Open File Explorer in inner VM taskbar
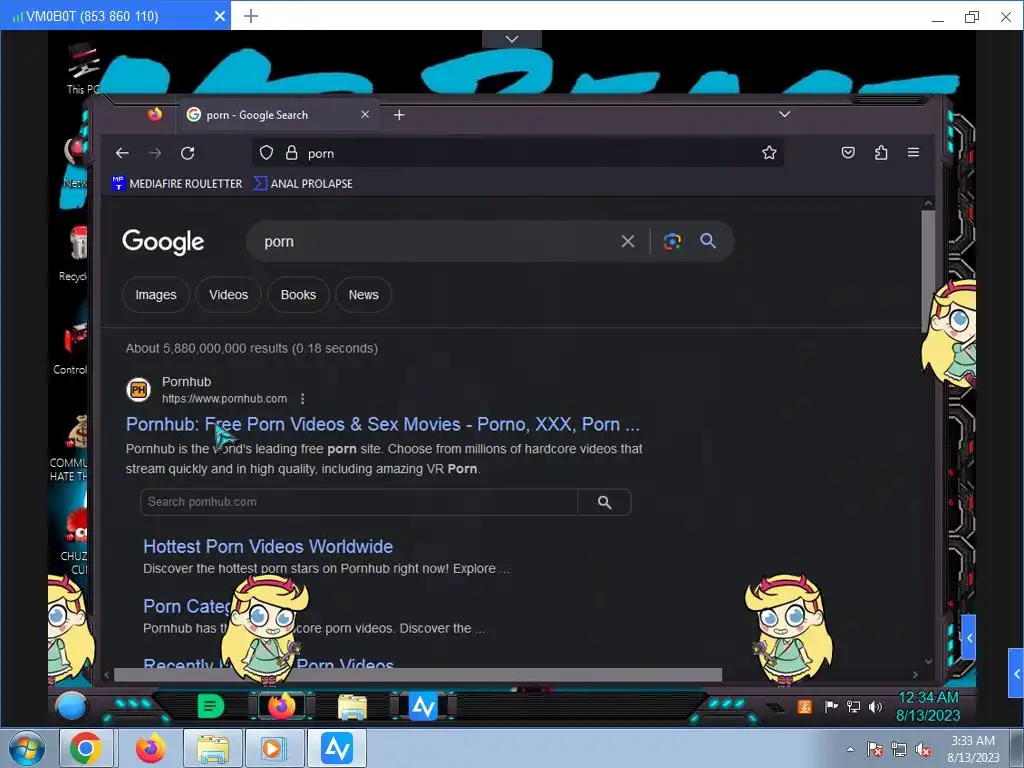Image resolution: width=1024 pixels, height=768 pixels. 352,706
